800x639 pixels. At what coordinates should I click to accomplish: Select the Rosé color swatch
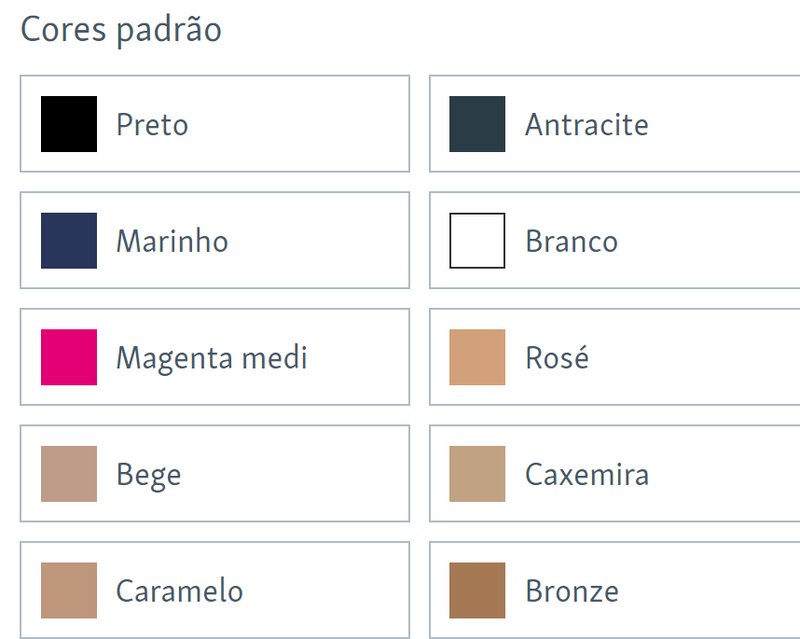tap(477, 357)
